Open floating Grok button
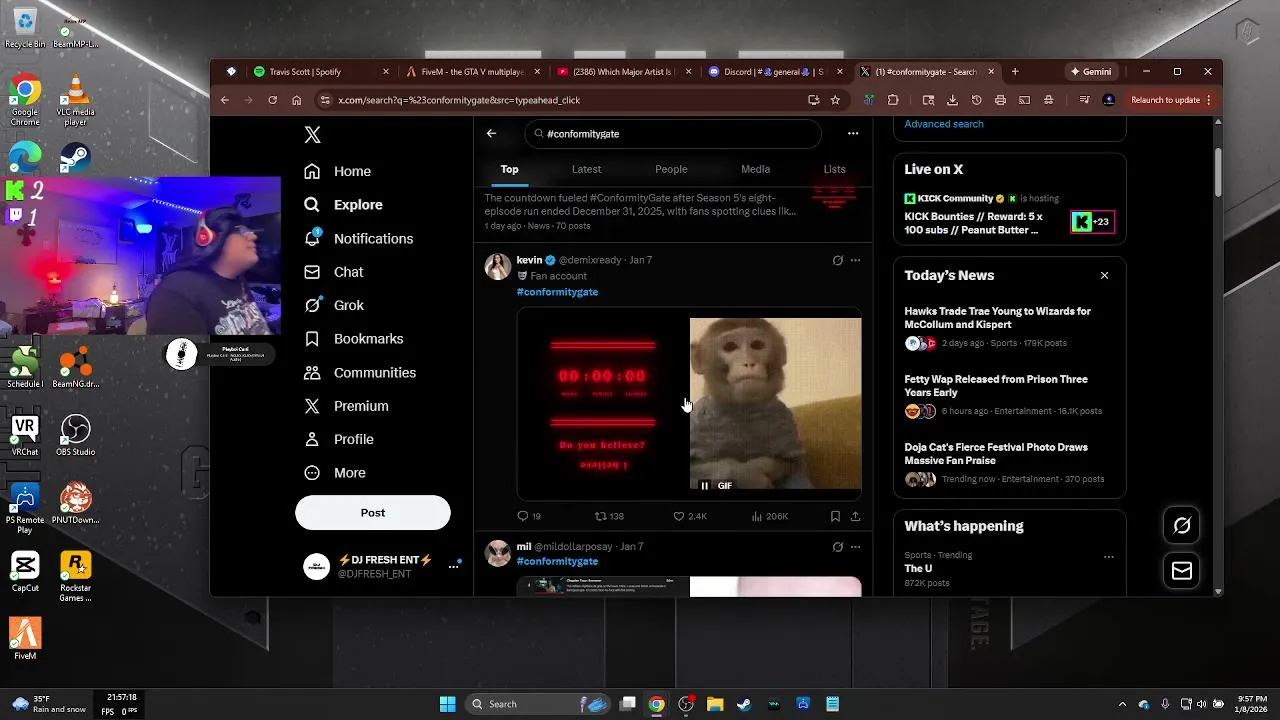The height and width of the screenshot is (720, 1280). point(1182,525)
